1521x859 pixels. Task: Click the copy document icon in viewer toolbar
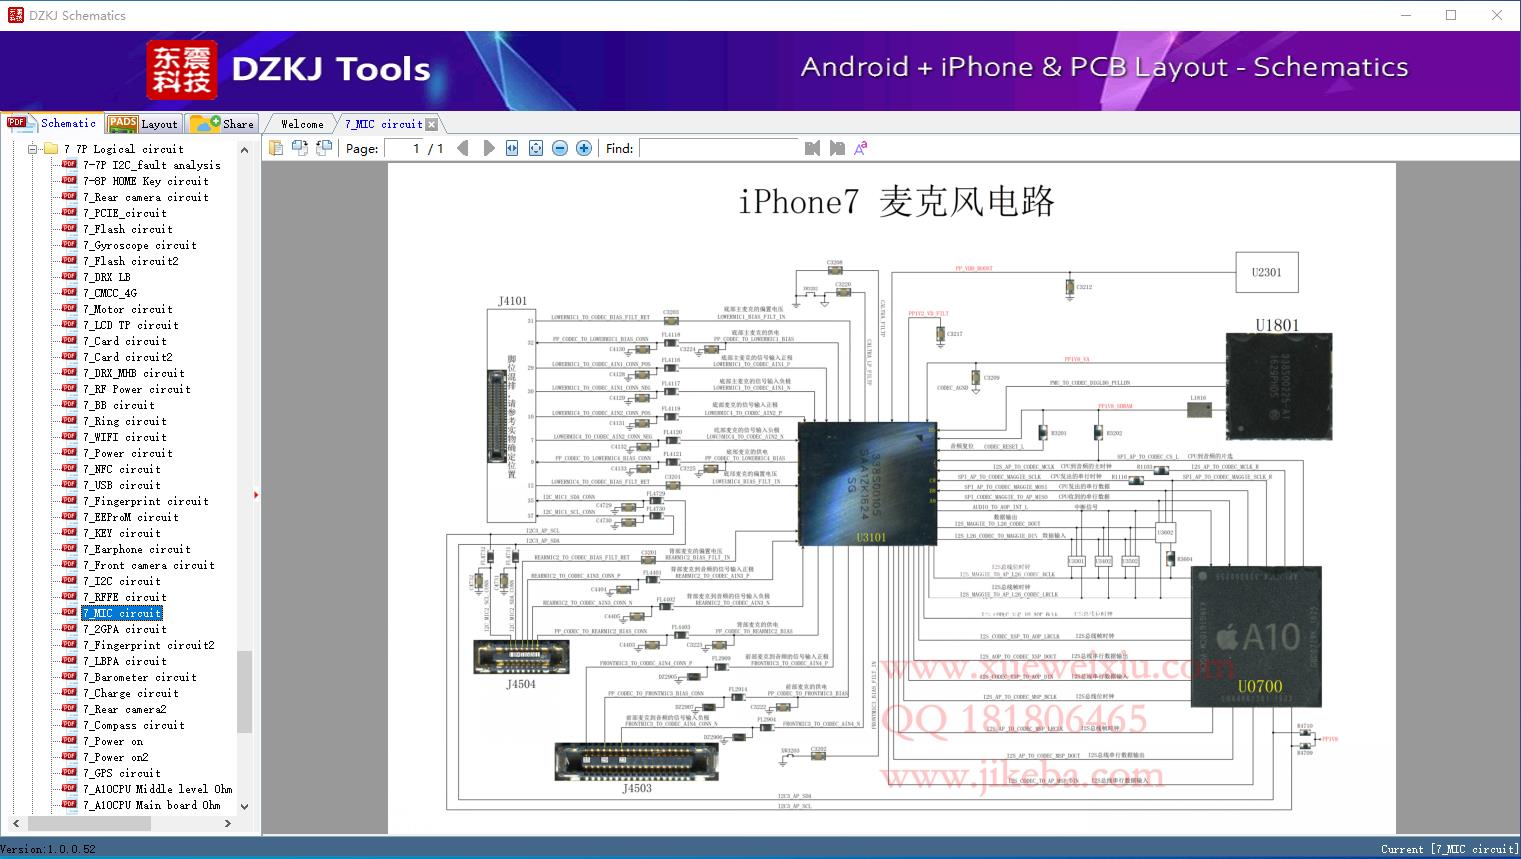click(276, 148)
